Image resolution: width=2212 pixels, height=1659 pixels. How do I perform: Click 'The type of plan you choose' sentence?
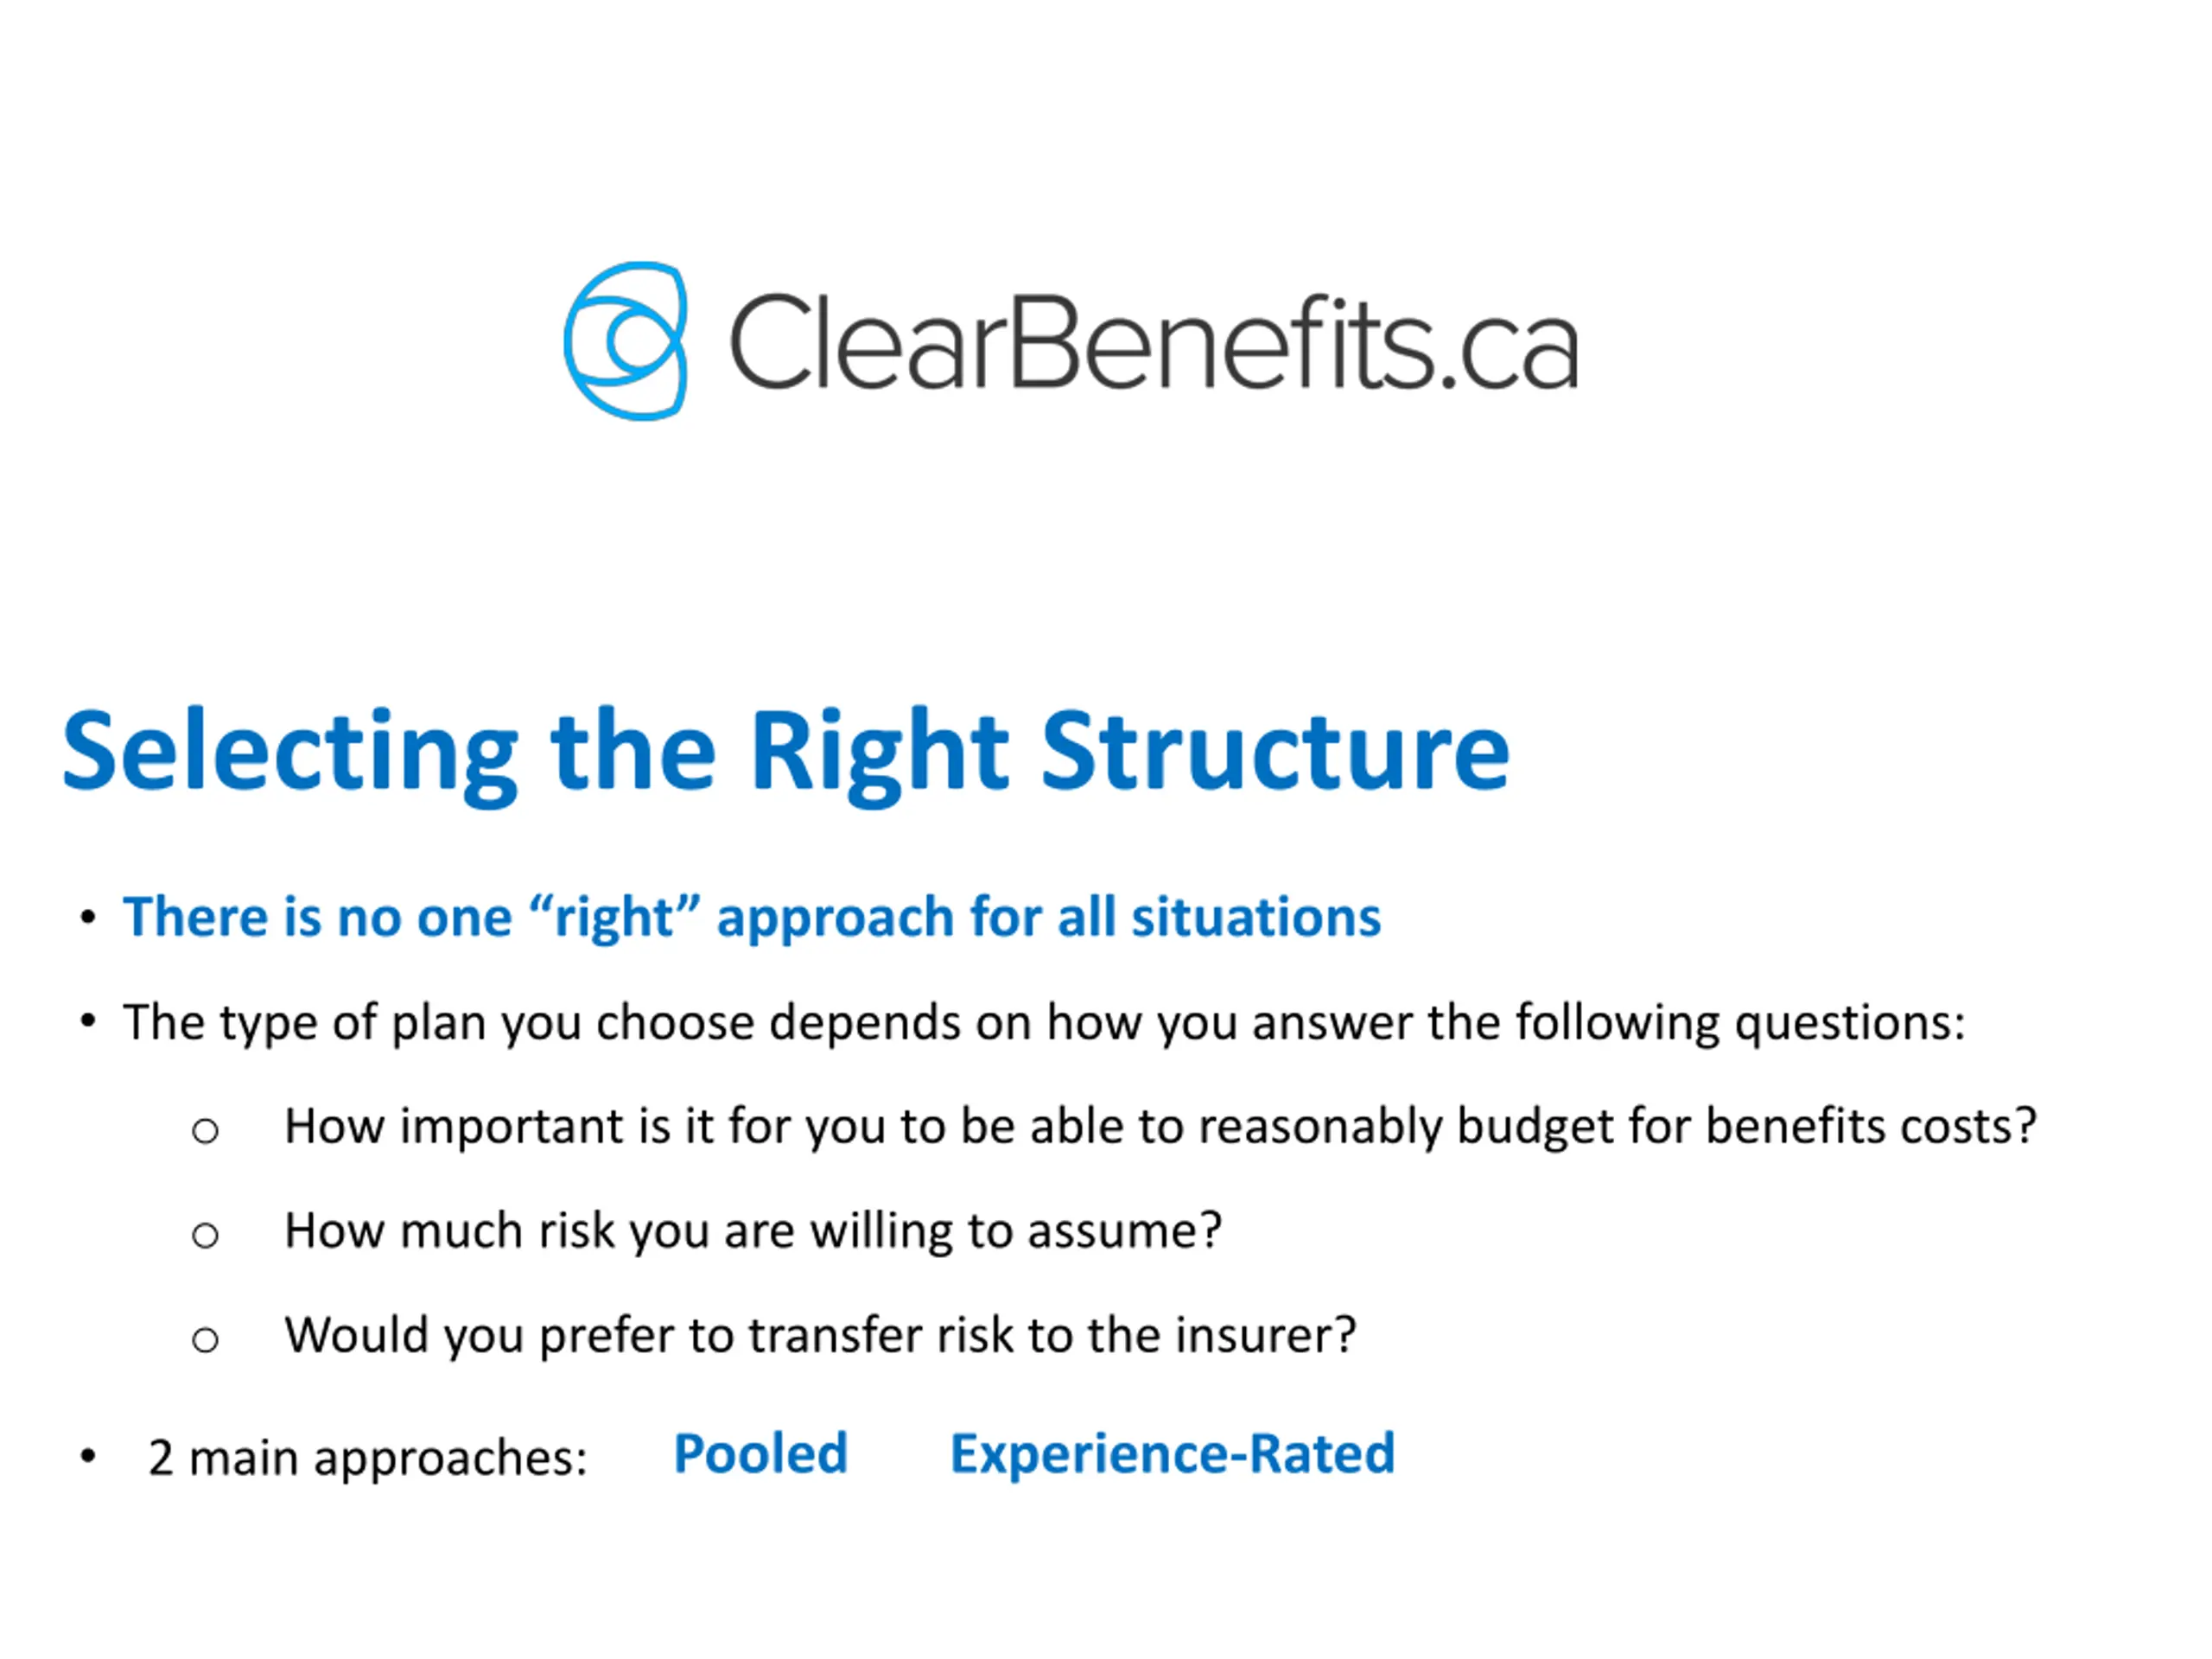click(1044, 1024)
